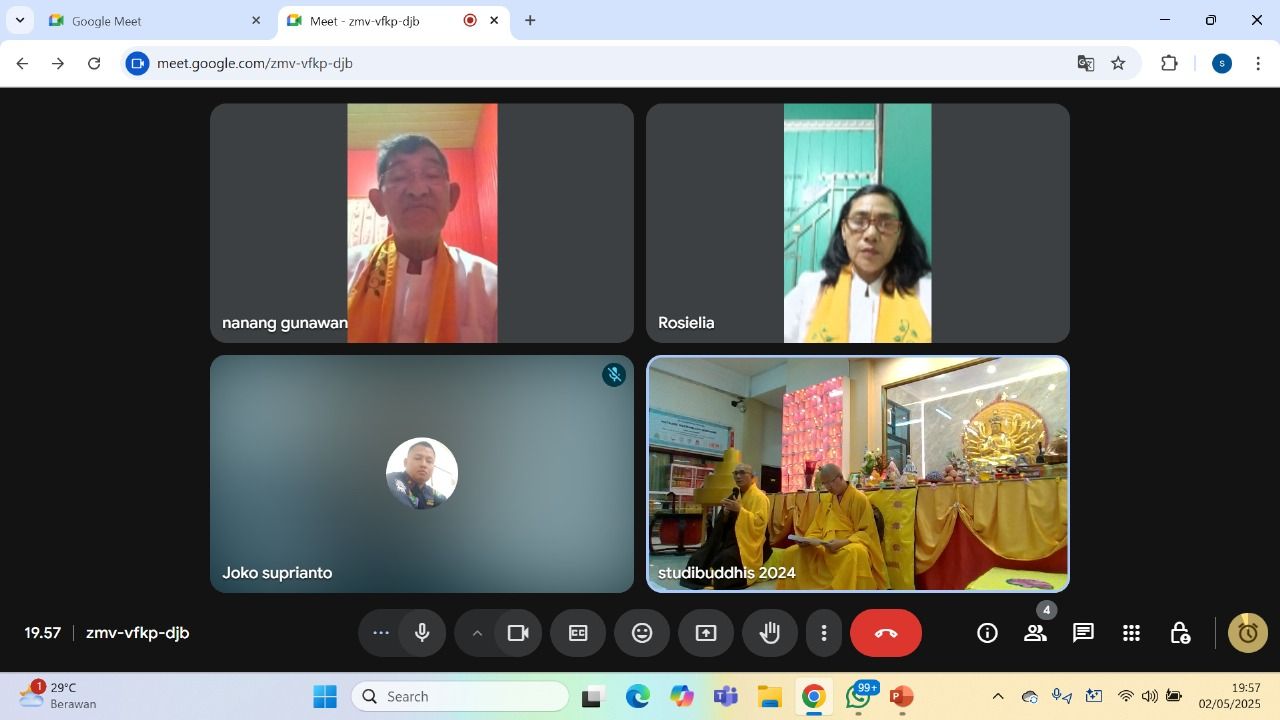Open the in-call chat messages
This screenshot has height=720, width=1280.
1083,633
